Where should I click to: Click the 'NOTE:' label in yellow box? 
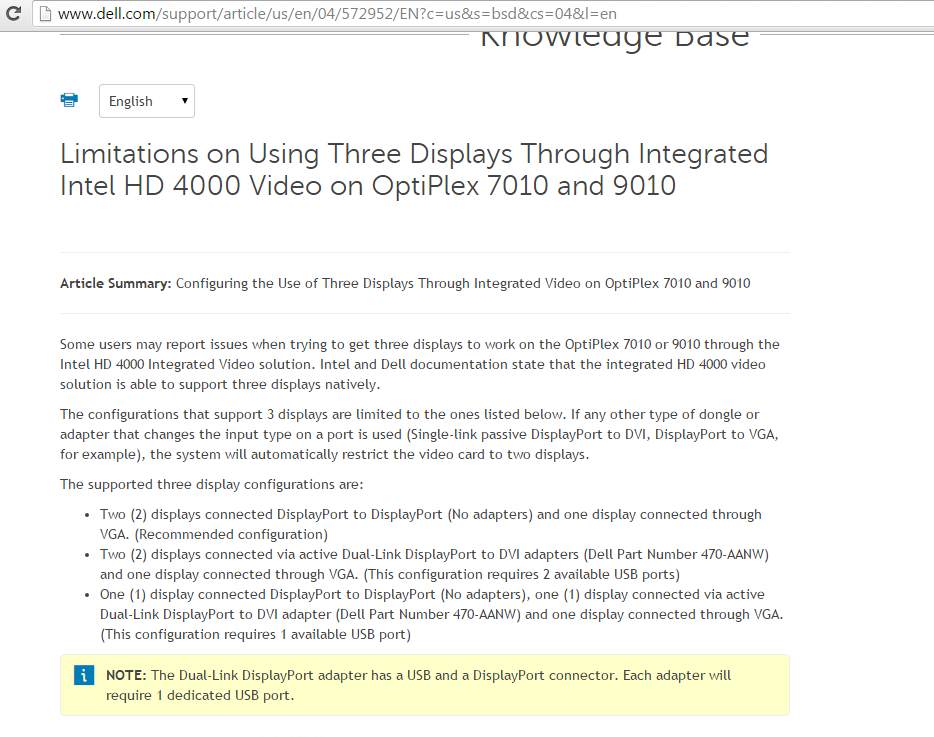(126, 675)
